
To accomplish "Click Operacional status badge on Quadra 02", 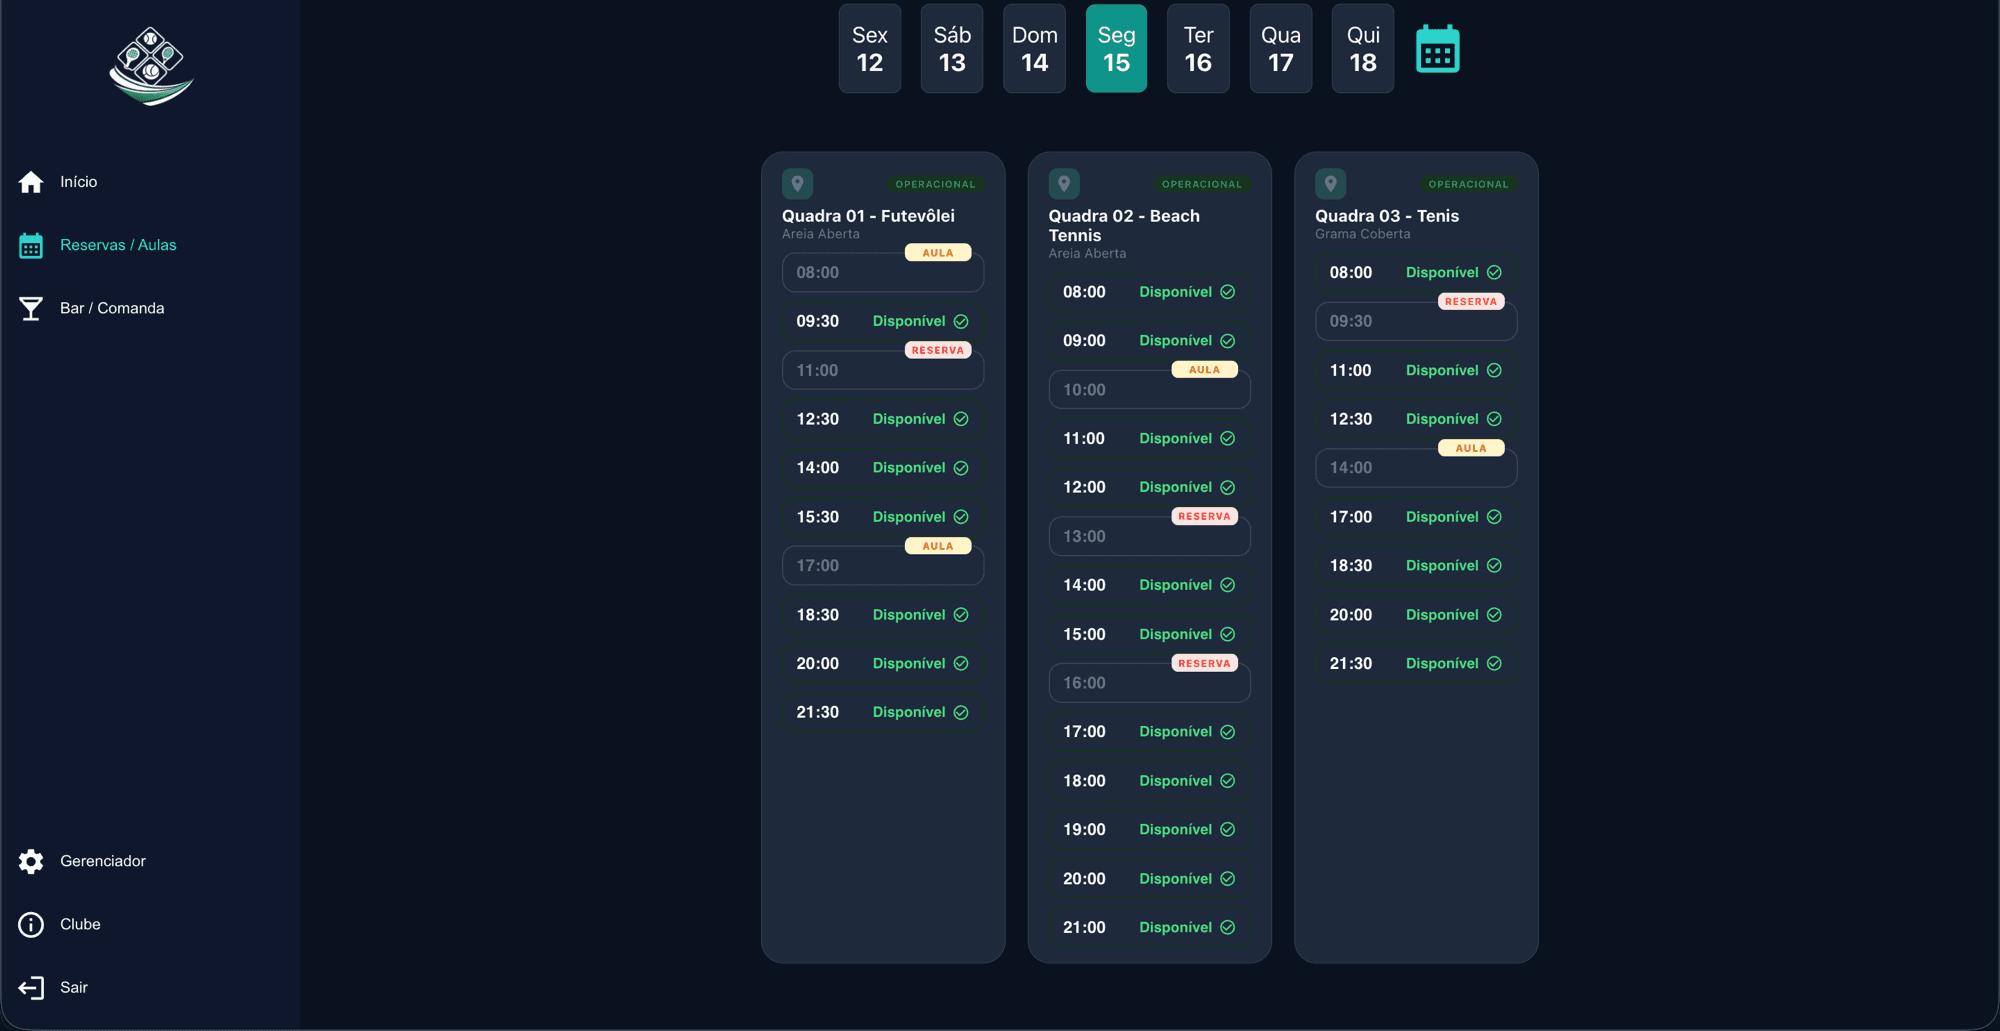I will click(1201, 184).
